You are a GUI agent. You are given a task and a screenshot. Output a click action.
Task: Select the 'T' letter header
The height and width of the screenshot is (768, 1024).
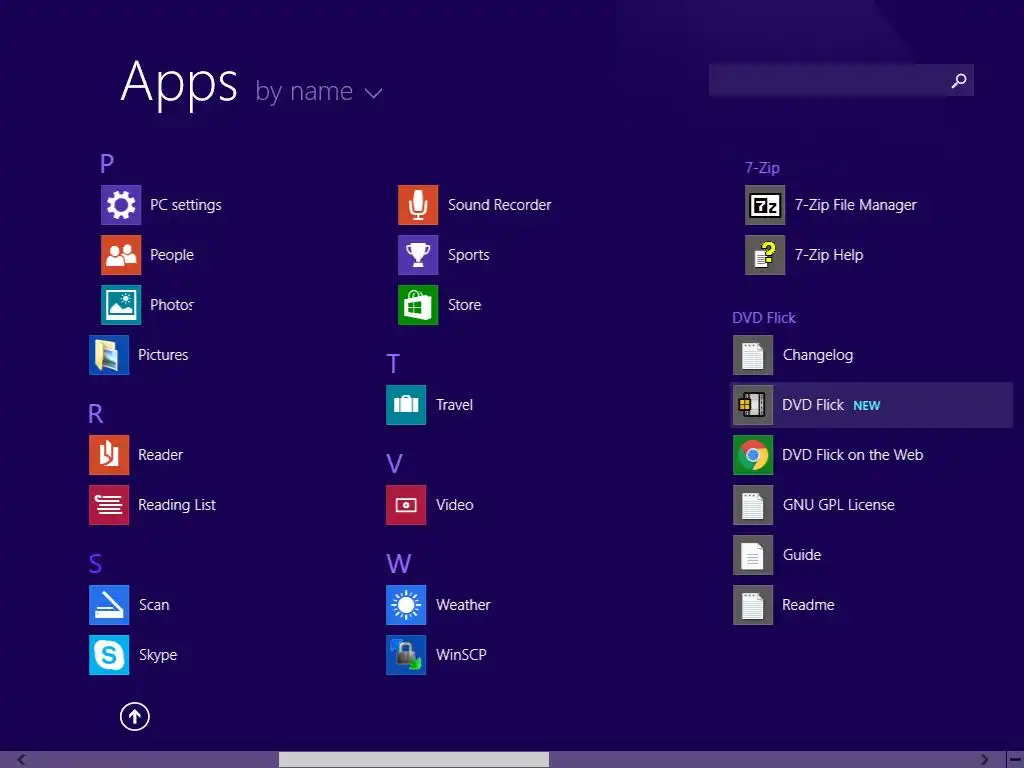pyautogui.click(x=392, y=364)
